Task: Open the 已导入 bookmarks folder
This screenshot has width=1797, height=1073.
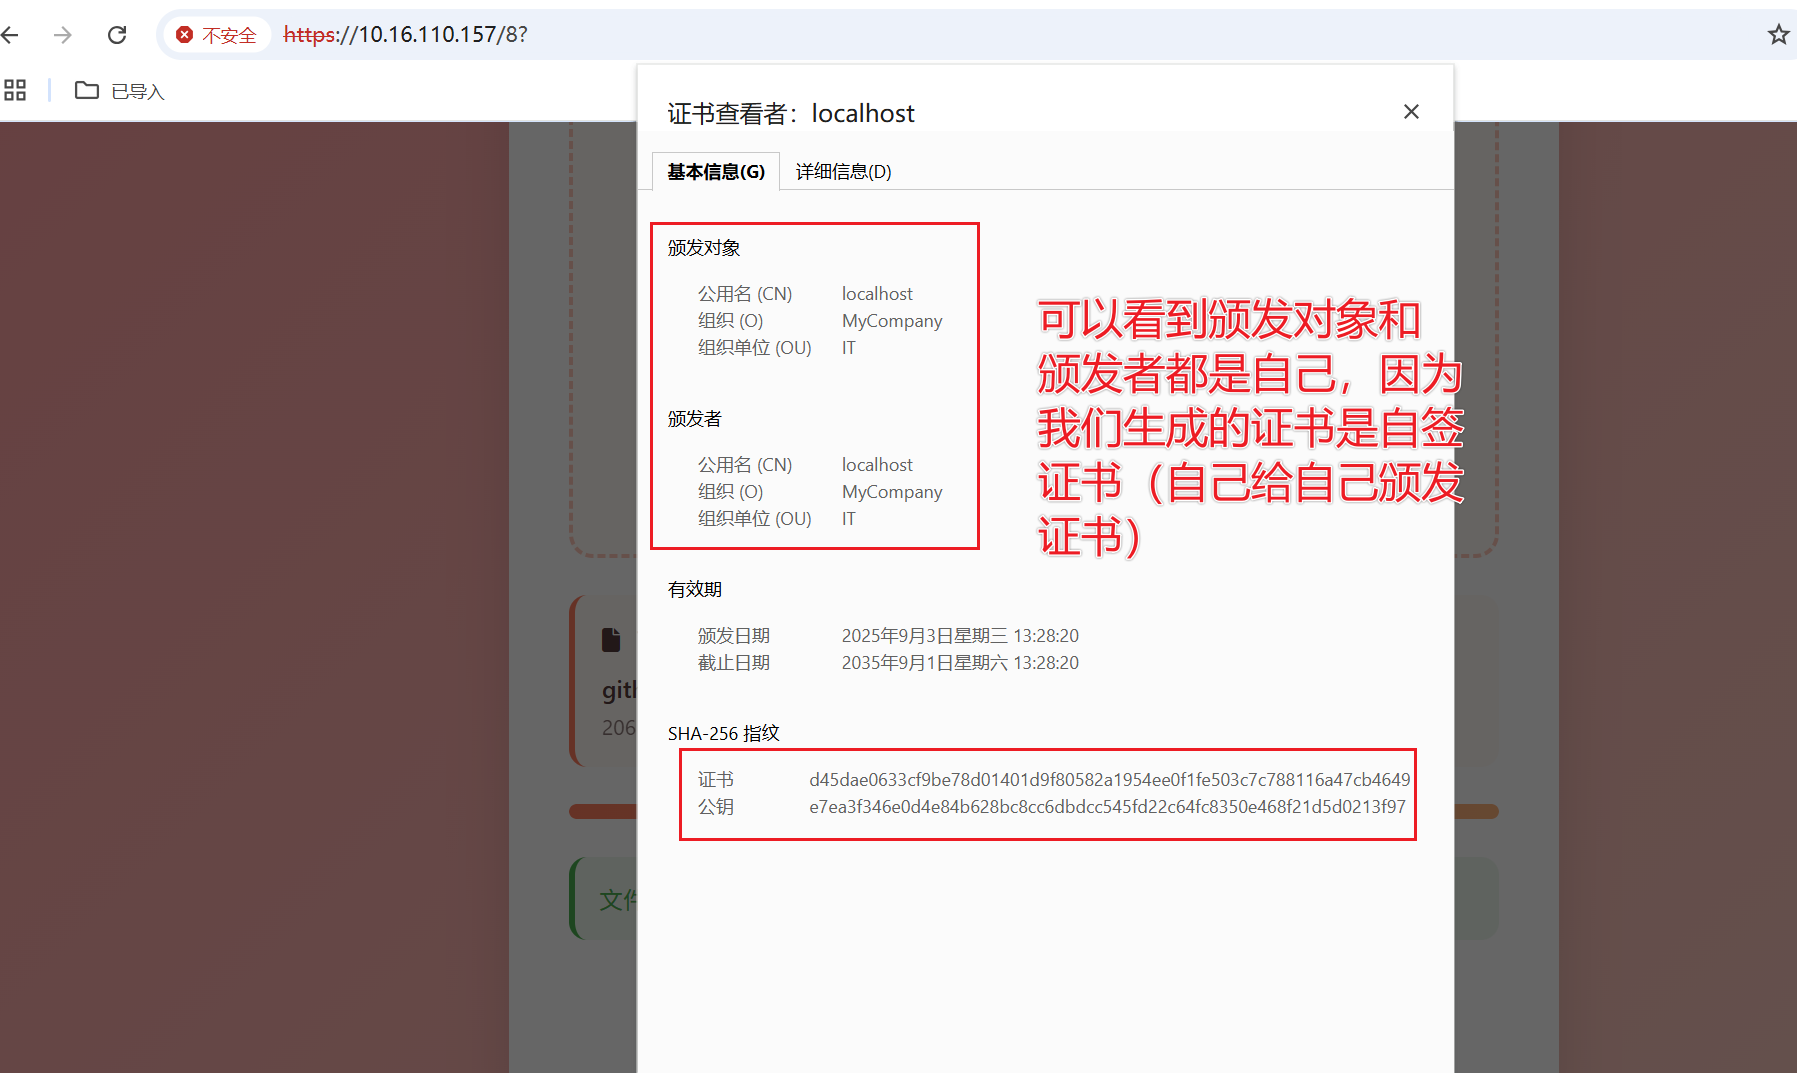Action: click(x=119, y=91)
